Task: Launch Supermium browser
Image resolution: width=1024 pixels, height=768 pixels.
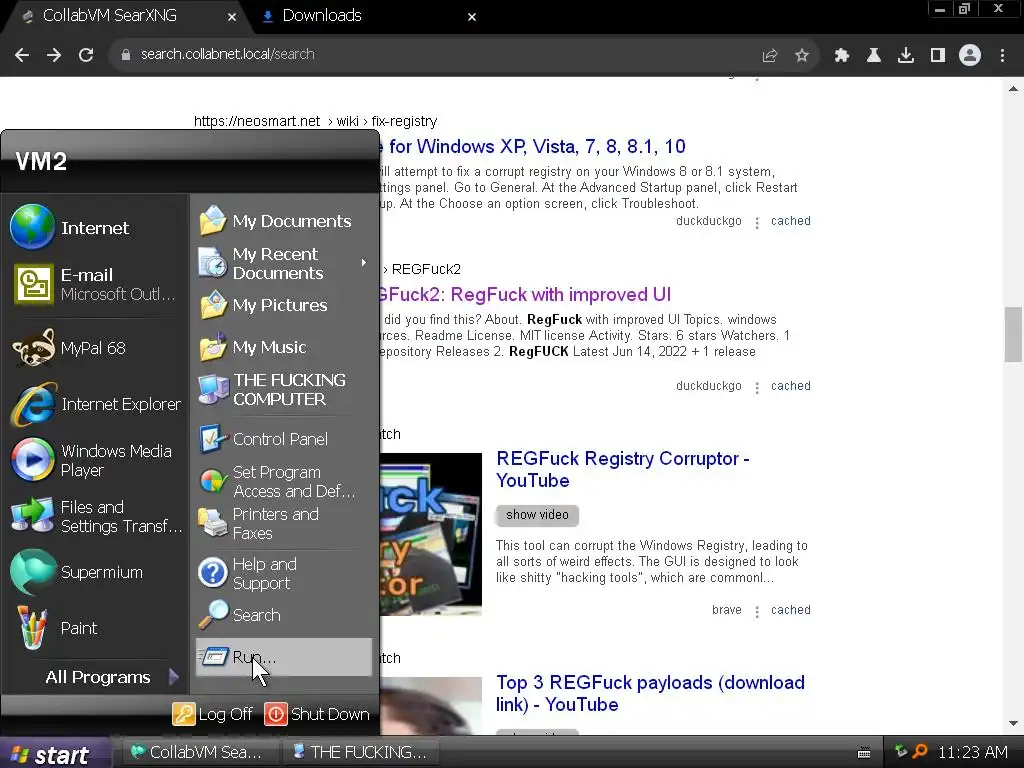Action: coord(95,572)
